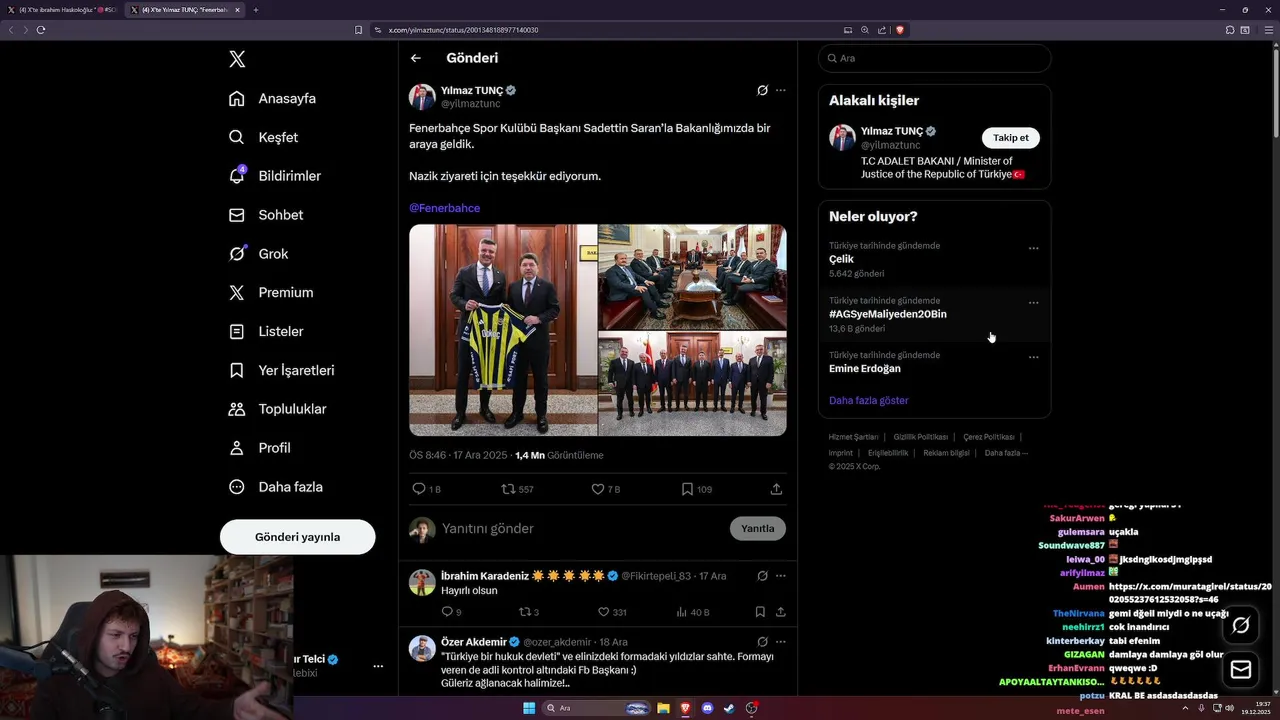The height and width of the screenshot is (720, 1280).
Task: Click the Ara search field
Action: [x=934, y=58]
